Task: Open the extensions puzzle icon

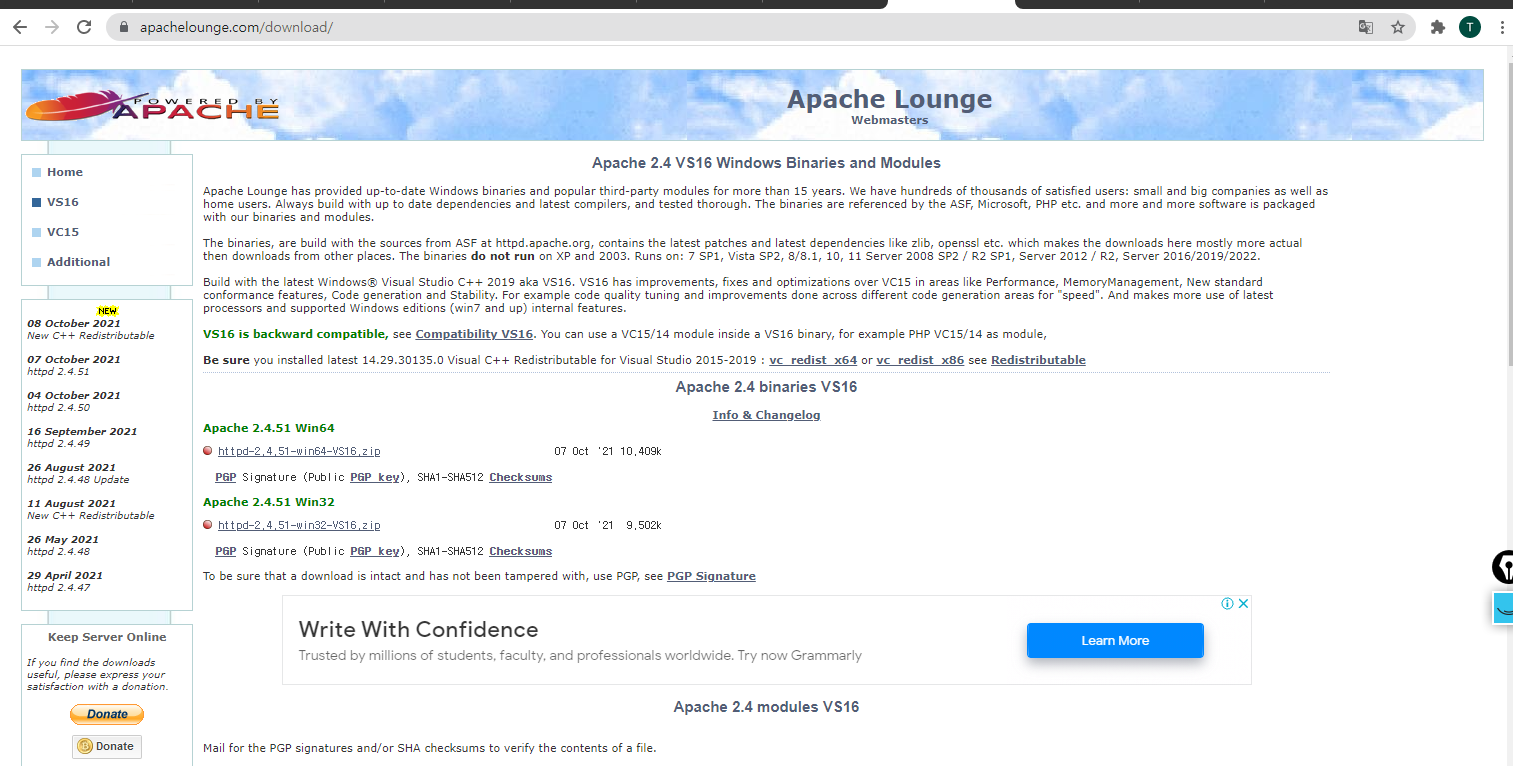Action: click(x=1438, y=27)
